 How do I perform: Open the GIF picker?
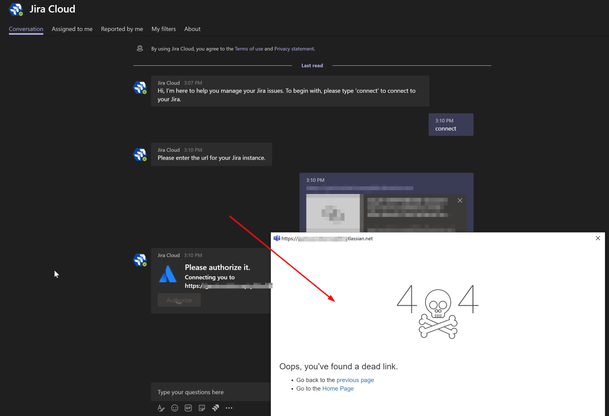[x=188, y=408]
